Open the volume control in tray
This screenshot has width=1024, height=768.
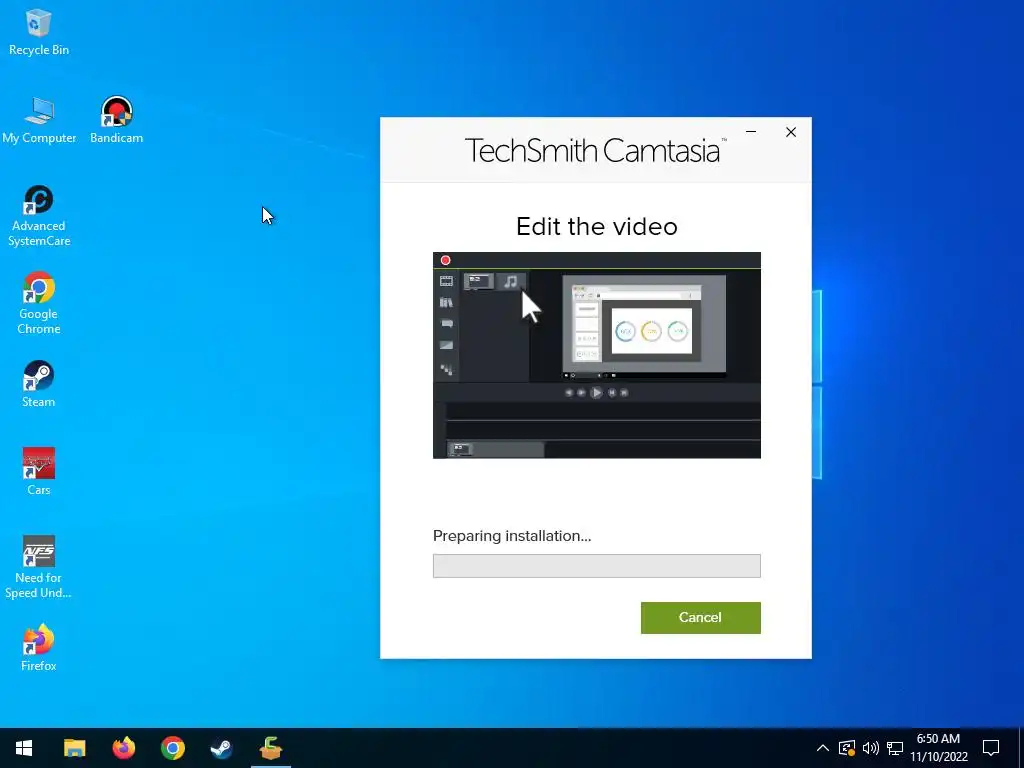coord(871,748)
